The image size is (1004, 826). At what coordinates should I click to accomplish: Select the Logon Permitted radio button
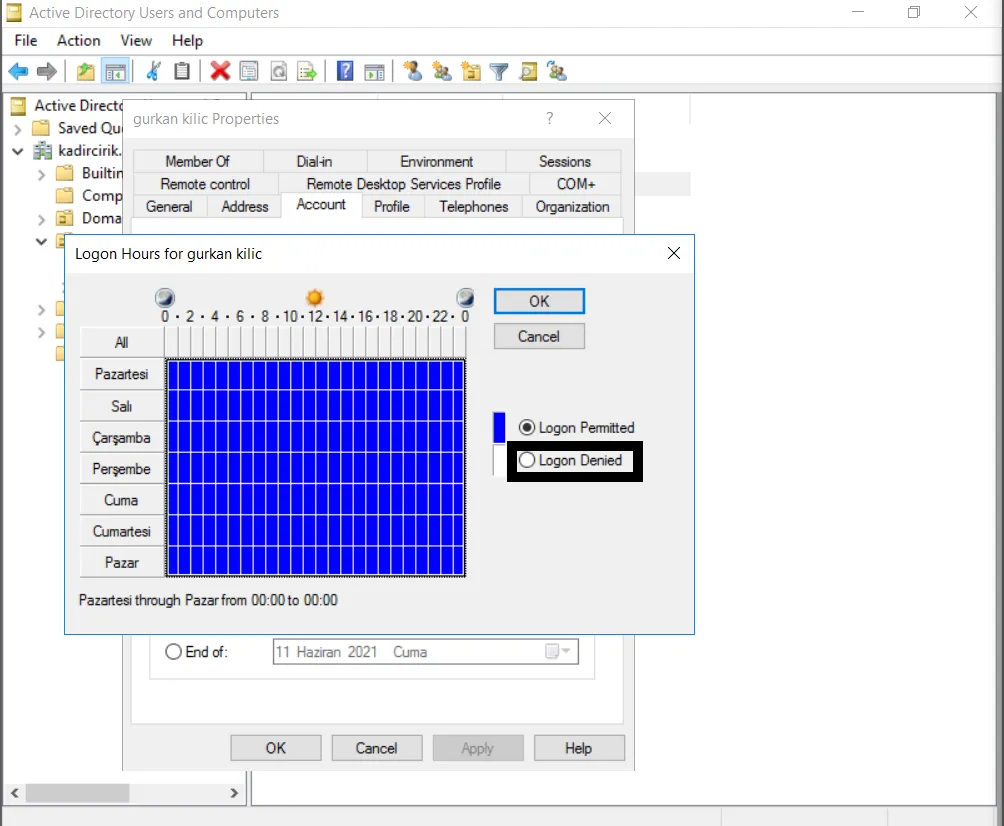point(527,427)
